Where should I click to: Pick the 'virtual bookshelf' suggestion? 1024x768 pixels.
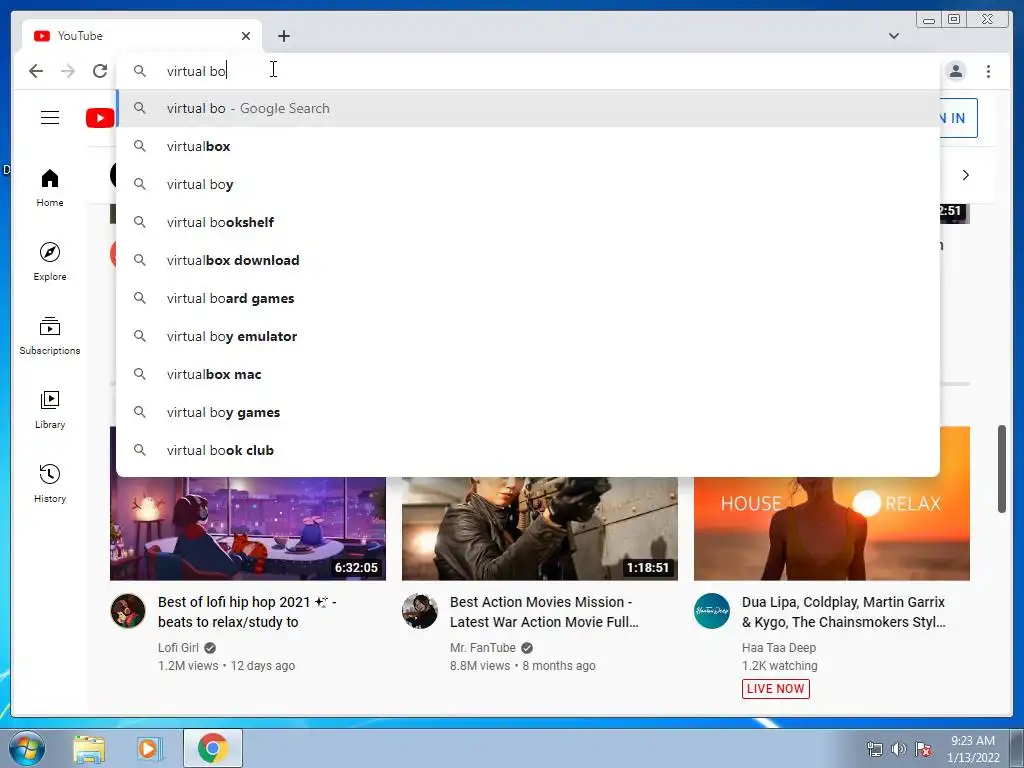pyautogui.click(x=528, y=222)
